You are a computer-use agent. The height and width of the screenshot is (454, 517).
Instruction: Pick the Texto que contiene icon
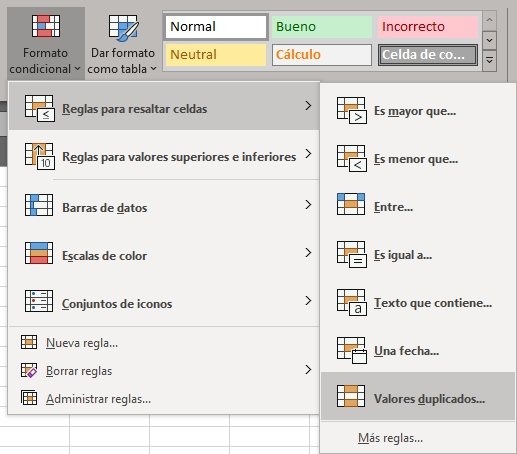[352, 302]
